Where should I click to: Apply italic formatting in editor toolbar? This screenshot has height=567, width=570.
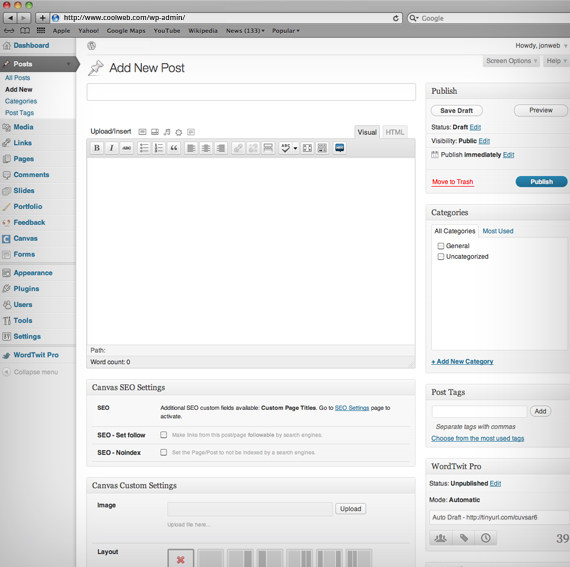[112, 148]
